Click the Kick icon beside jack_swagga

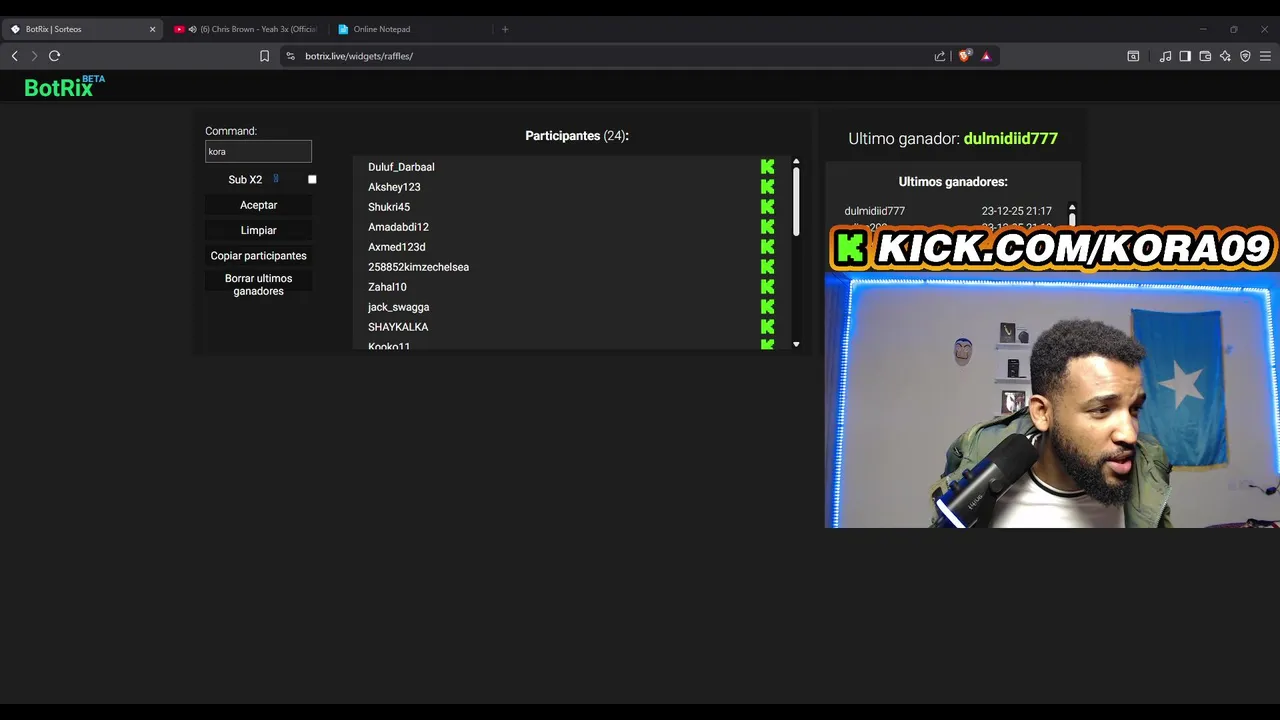[x=767, y=307]
